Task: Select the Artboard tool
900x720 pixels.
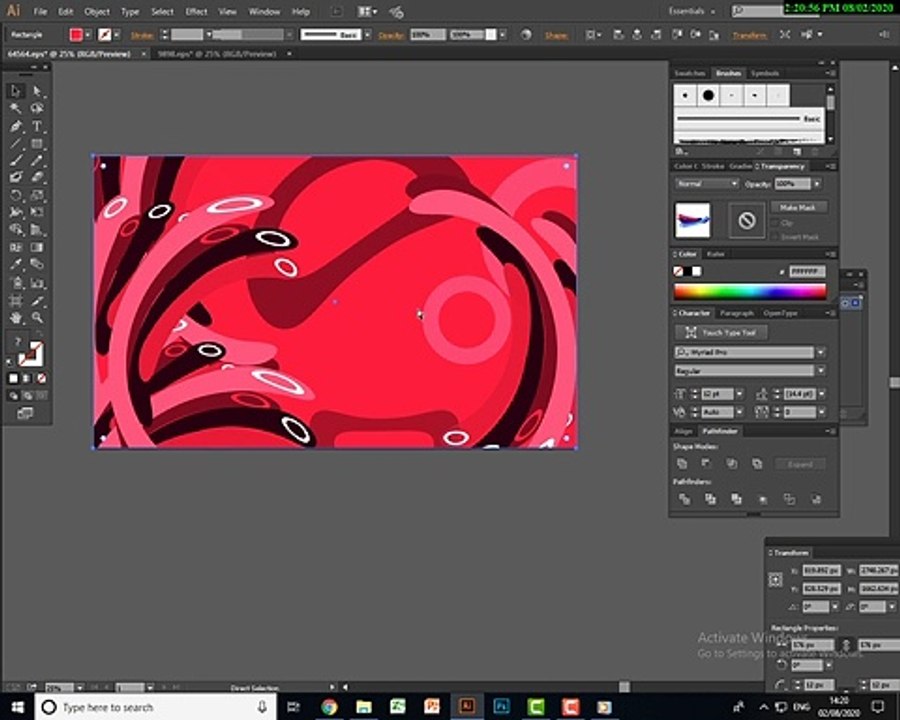Action: 15,300
